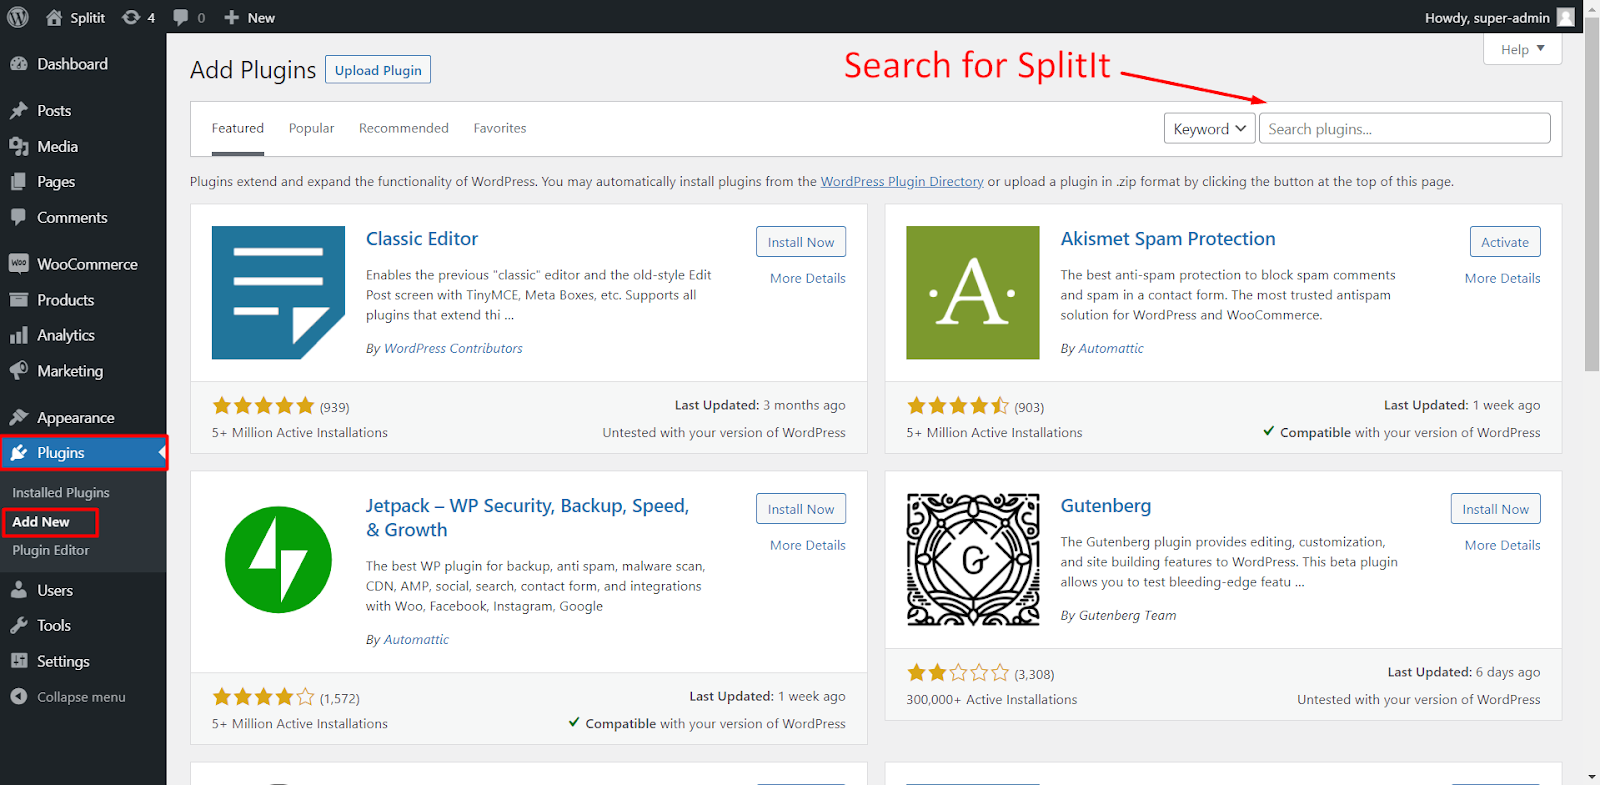Activate the Akismet Spam Protection plugin
The width and height of the screenshot is (1600, 785).
pos(1505,242)
